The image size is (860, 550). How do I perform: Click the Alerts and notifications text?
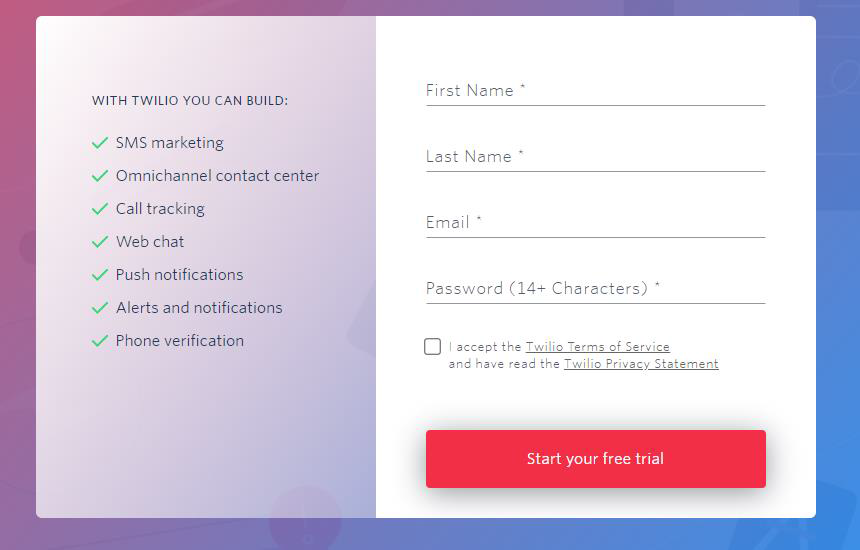[199, 308]
